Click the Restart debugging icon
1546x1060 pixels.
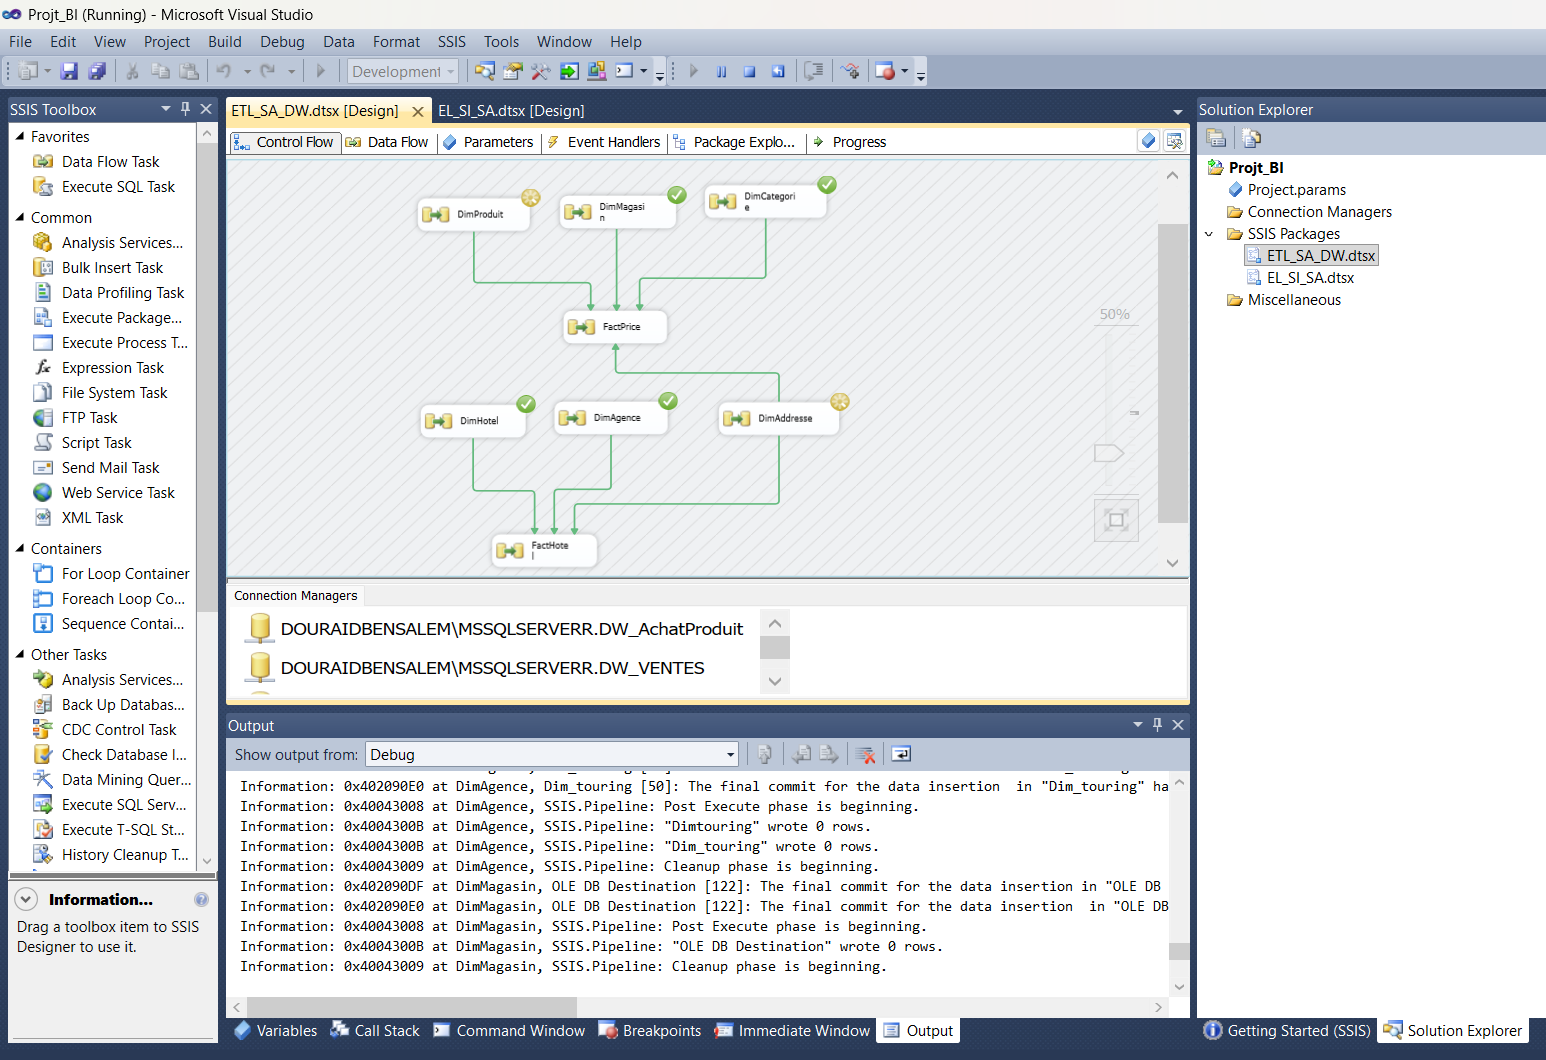pyautogui.click(x=778, y=71)
